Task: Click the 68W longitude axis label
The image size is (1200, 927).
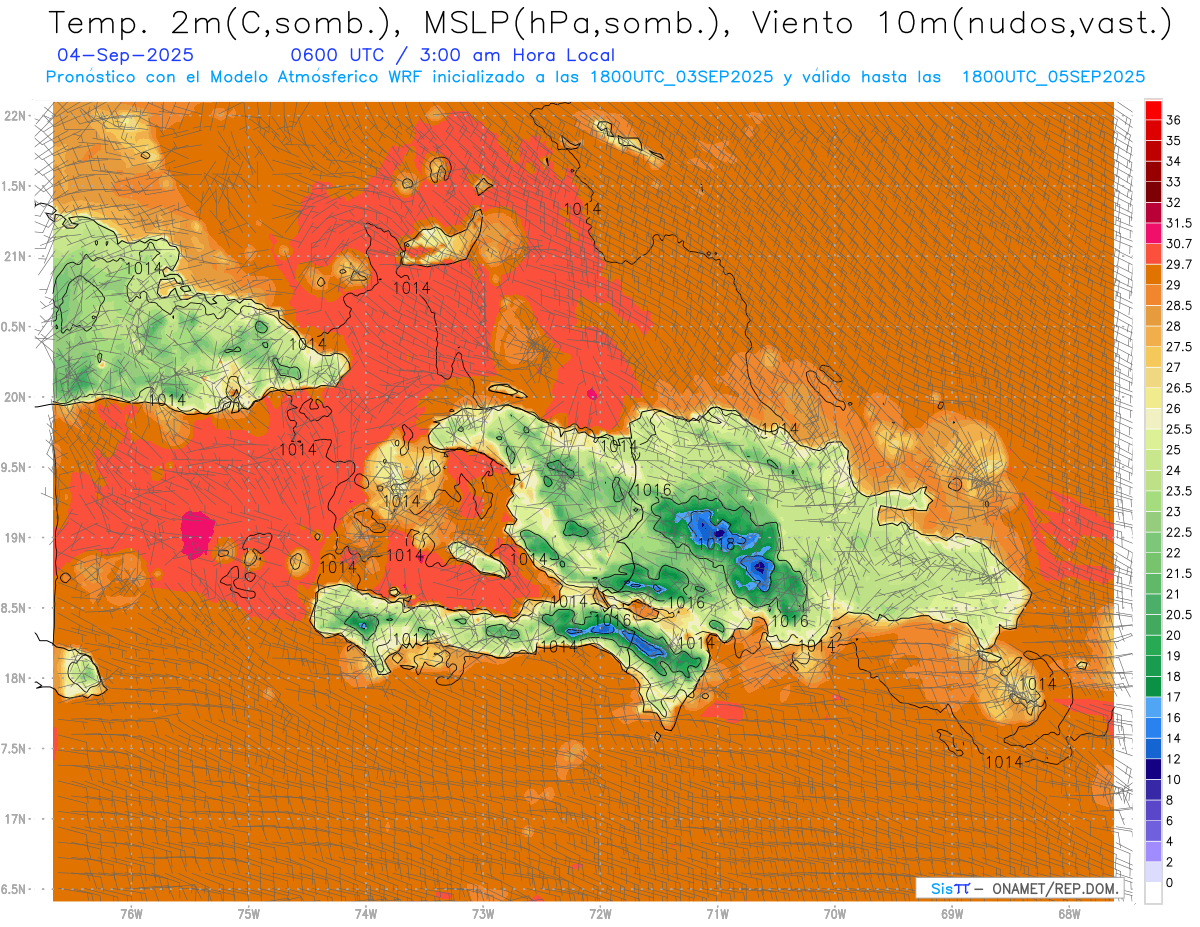Action: pyautogui.click(x=1069, y=914)
